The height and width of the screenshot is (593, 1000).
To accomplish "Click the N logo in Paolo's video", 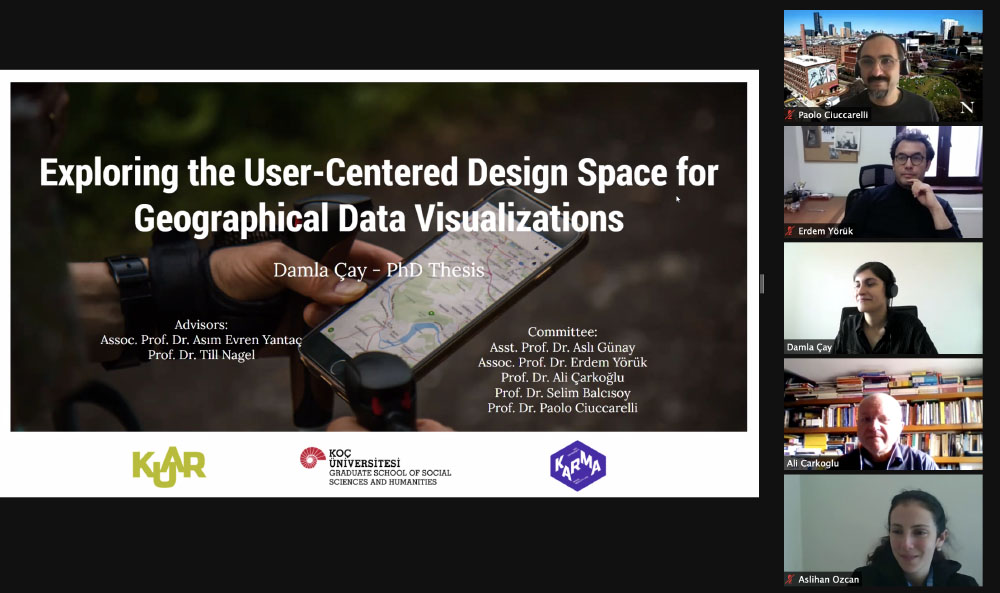I will tap(966, 107).
